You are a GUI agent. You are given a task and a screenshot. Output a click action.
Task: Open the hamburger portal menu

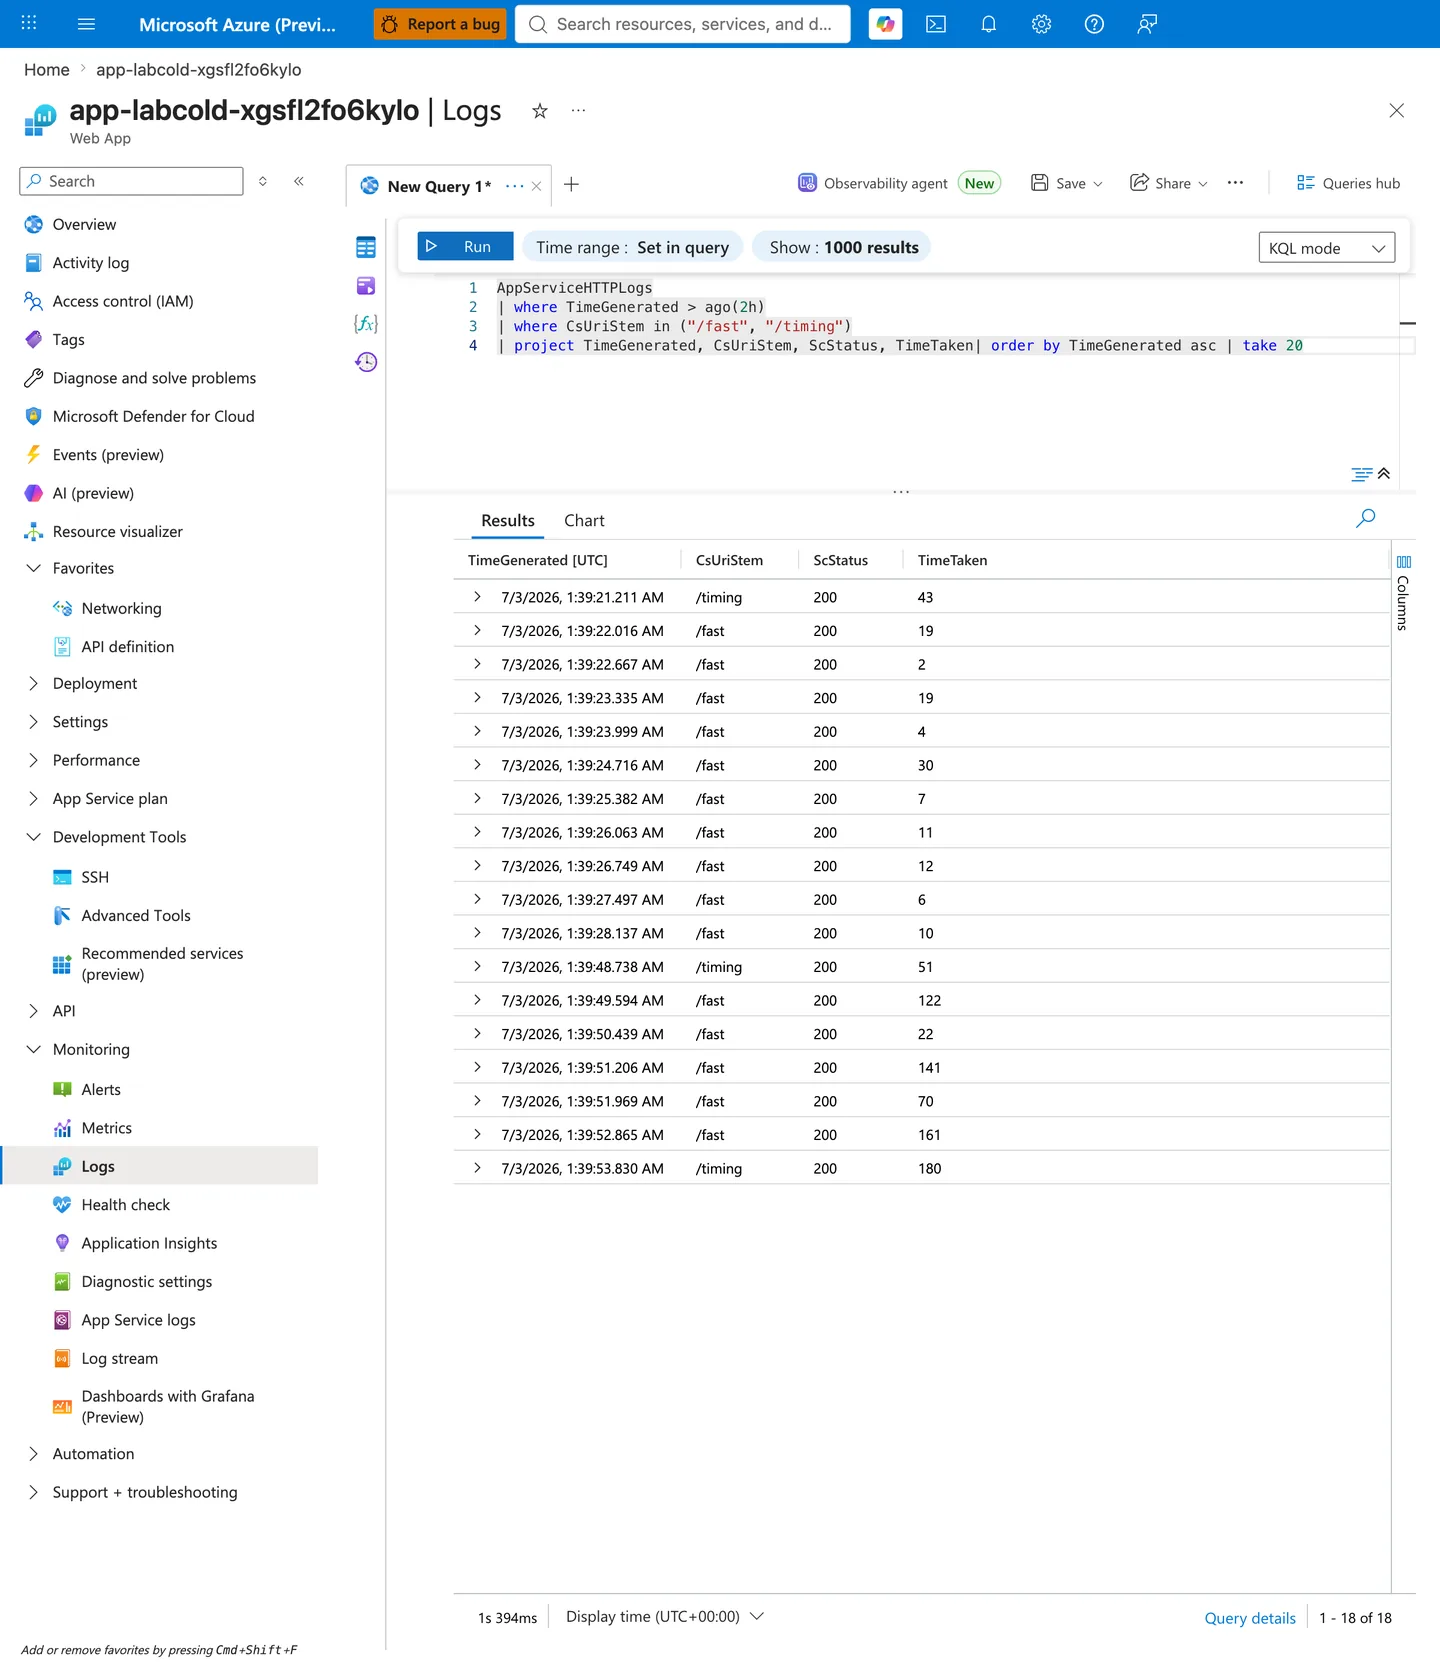tap(86, 24)
